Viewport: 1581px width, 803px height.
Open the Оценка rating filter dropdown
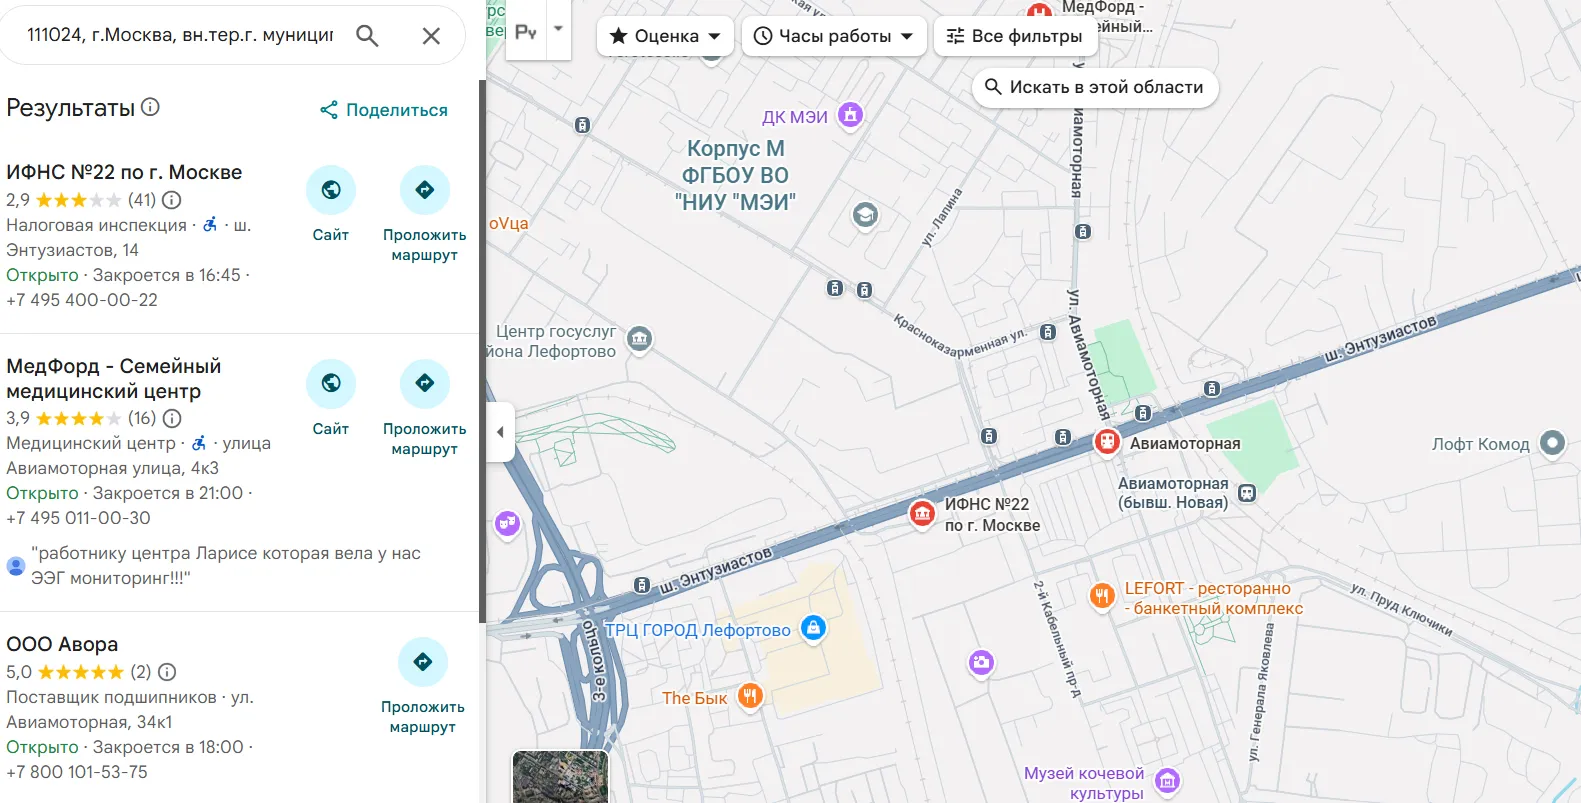click(x=665, y=36)
